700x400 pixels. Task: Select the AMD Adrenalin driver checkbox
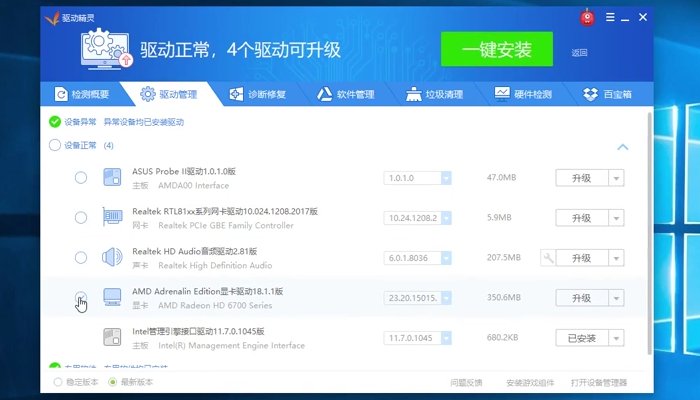pos(81,297)
